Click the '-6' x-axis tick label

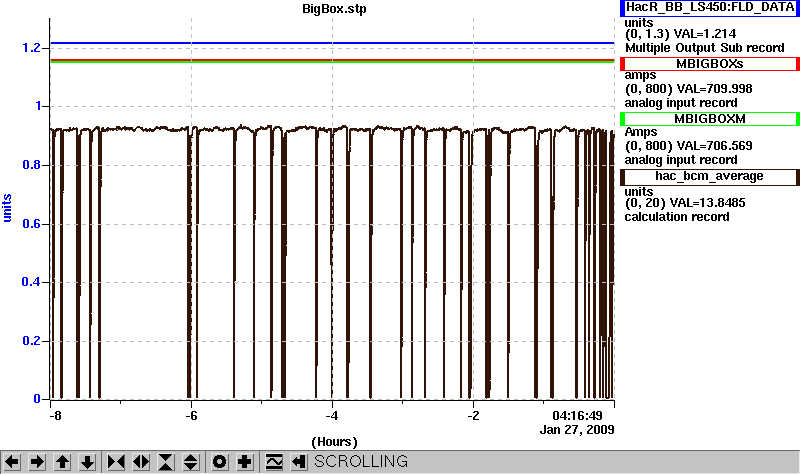[191, 416]
